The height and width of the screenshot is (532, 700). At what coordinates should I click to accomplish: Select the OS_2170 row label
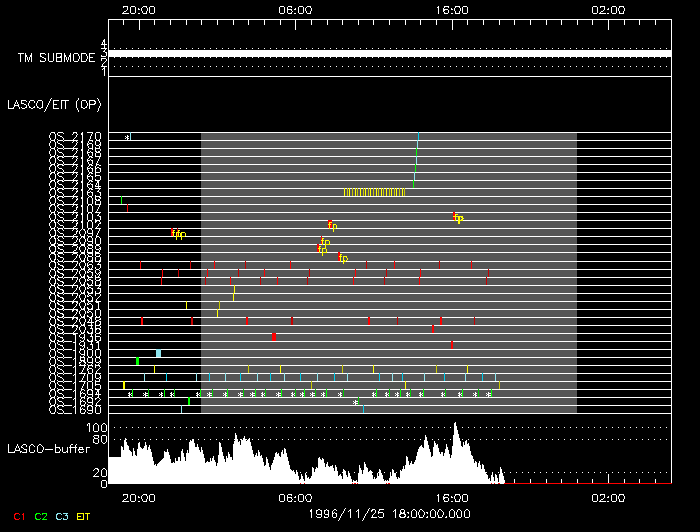coord(75,136)
